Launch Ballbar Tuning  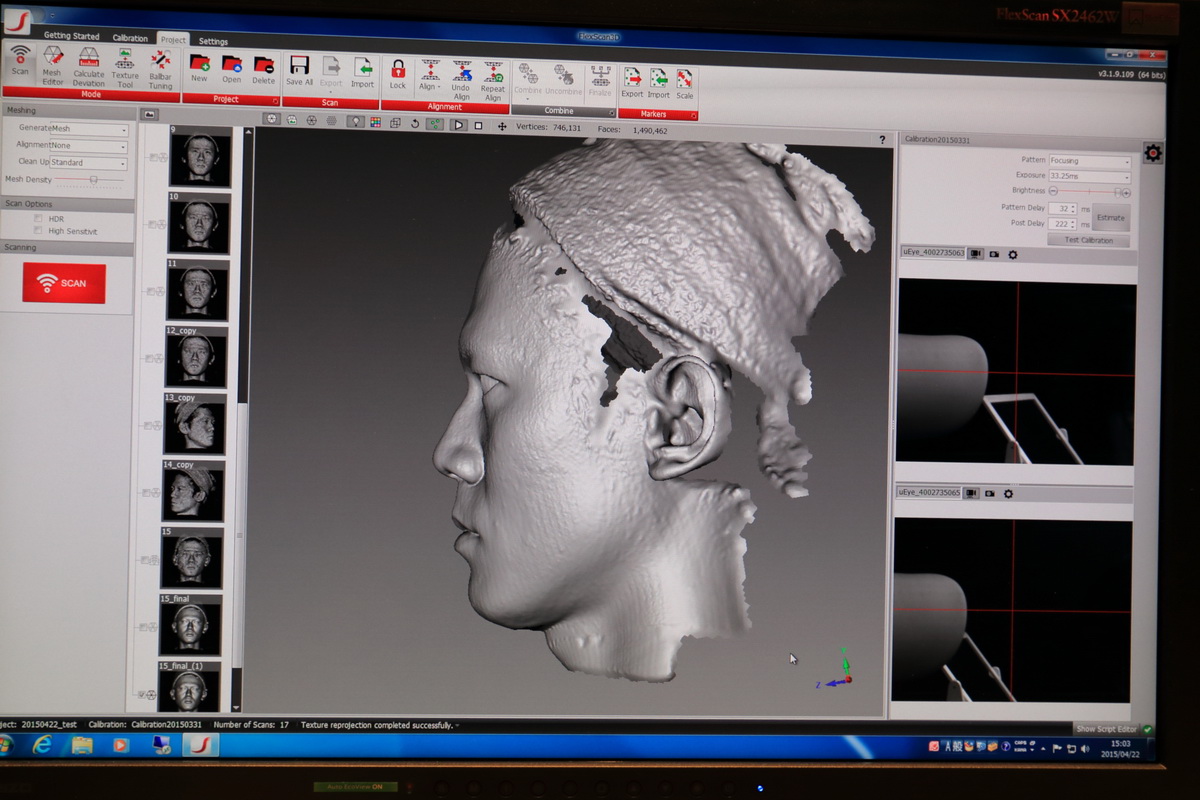pos(160,64)
